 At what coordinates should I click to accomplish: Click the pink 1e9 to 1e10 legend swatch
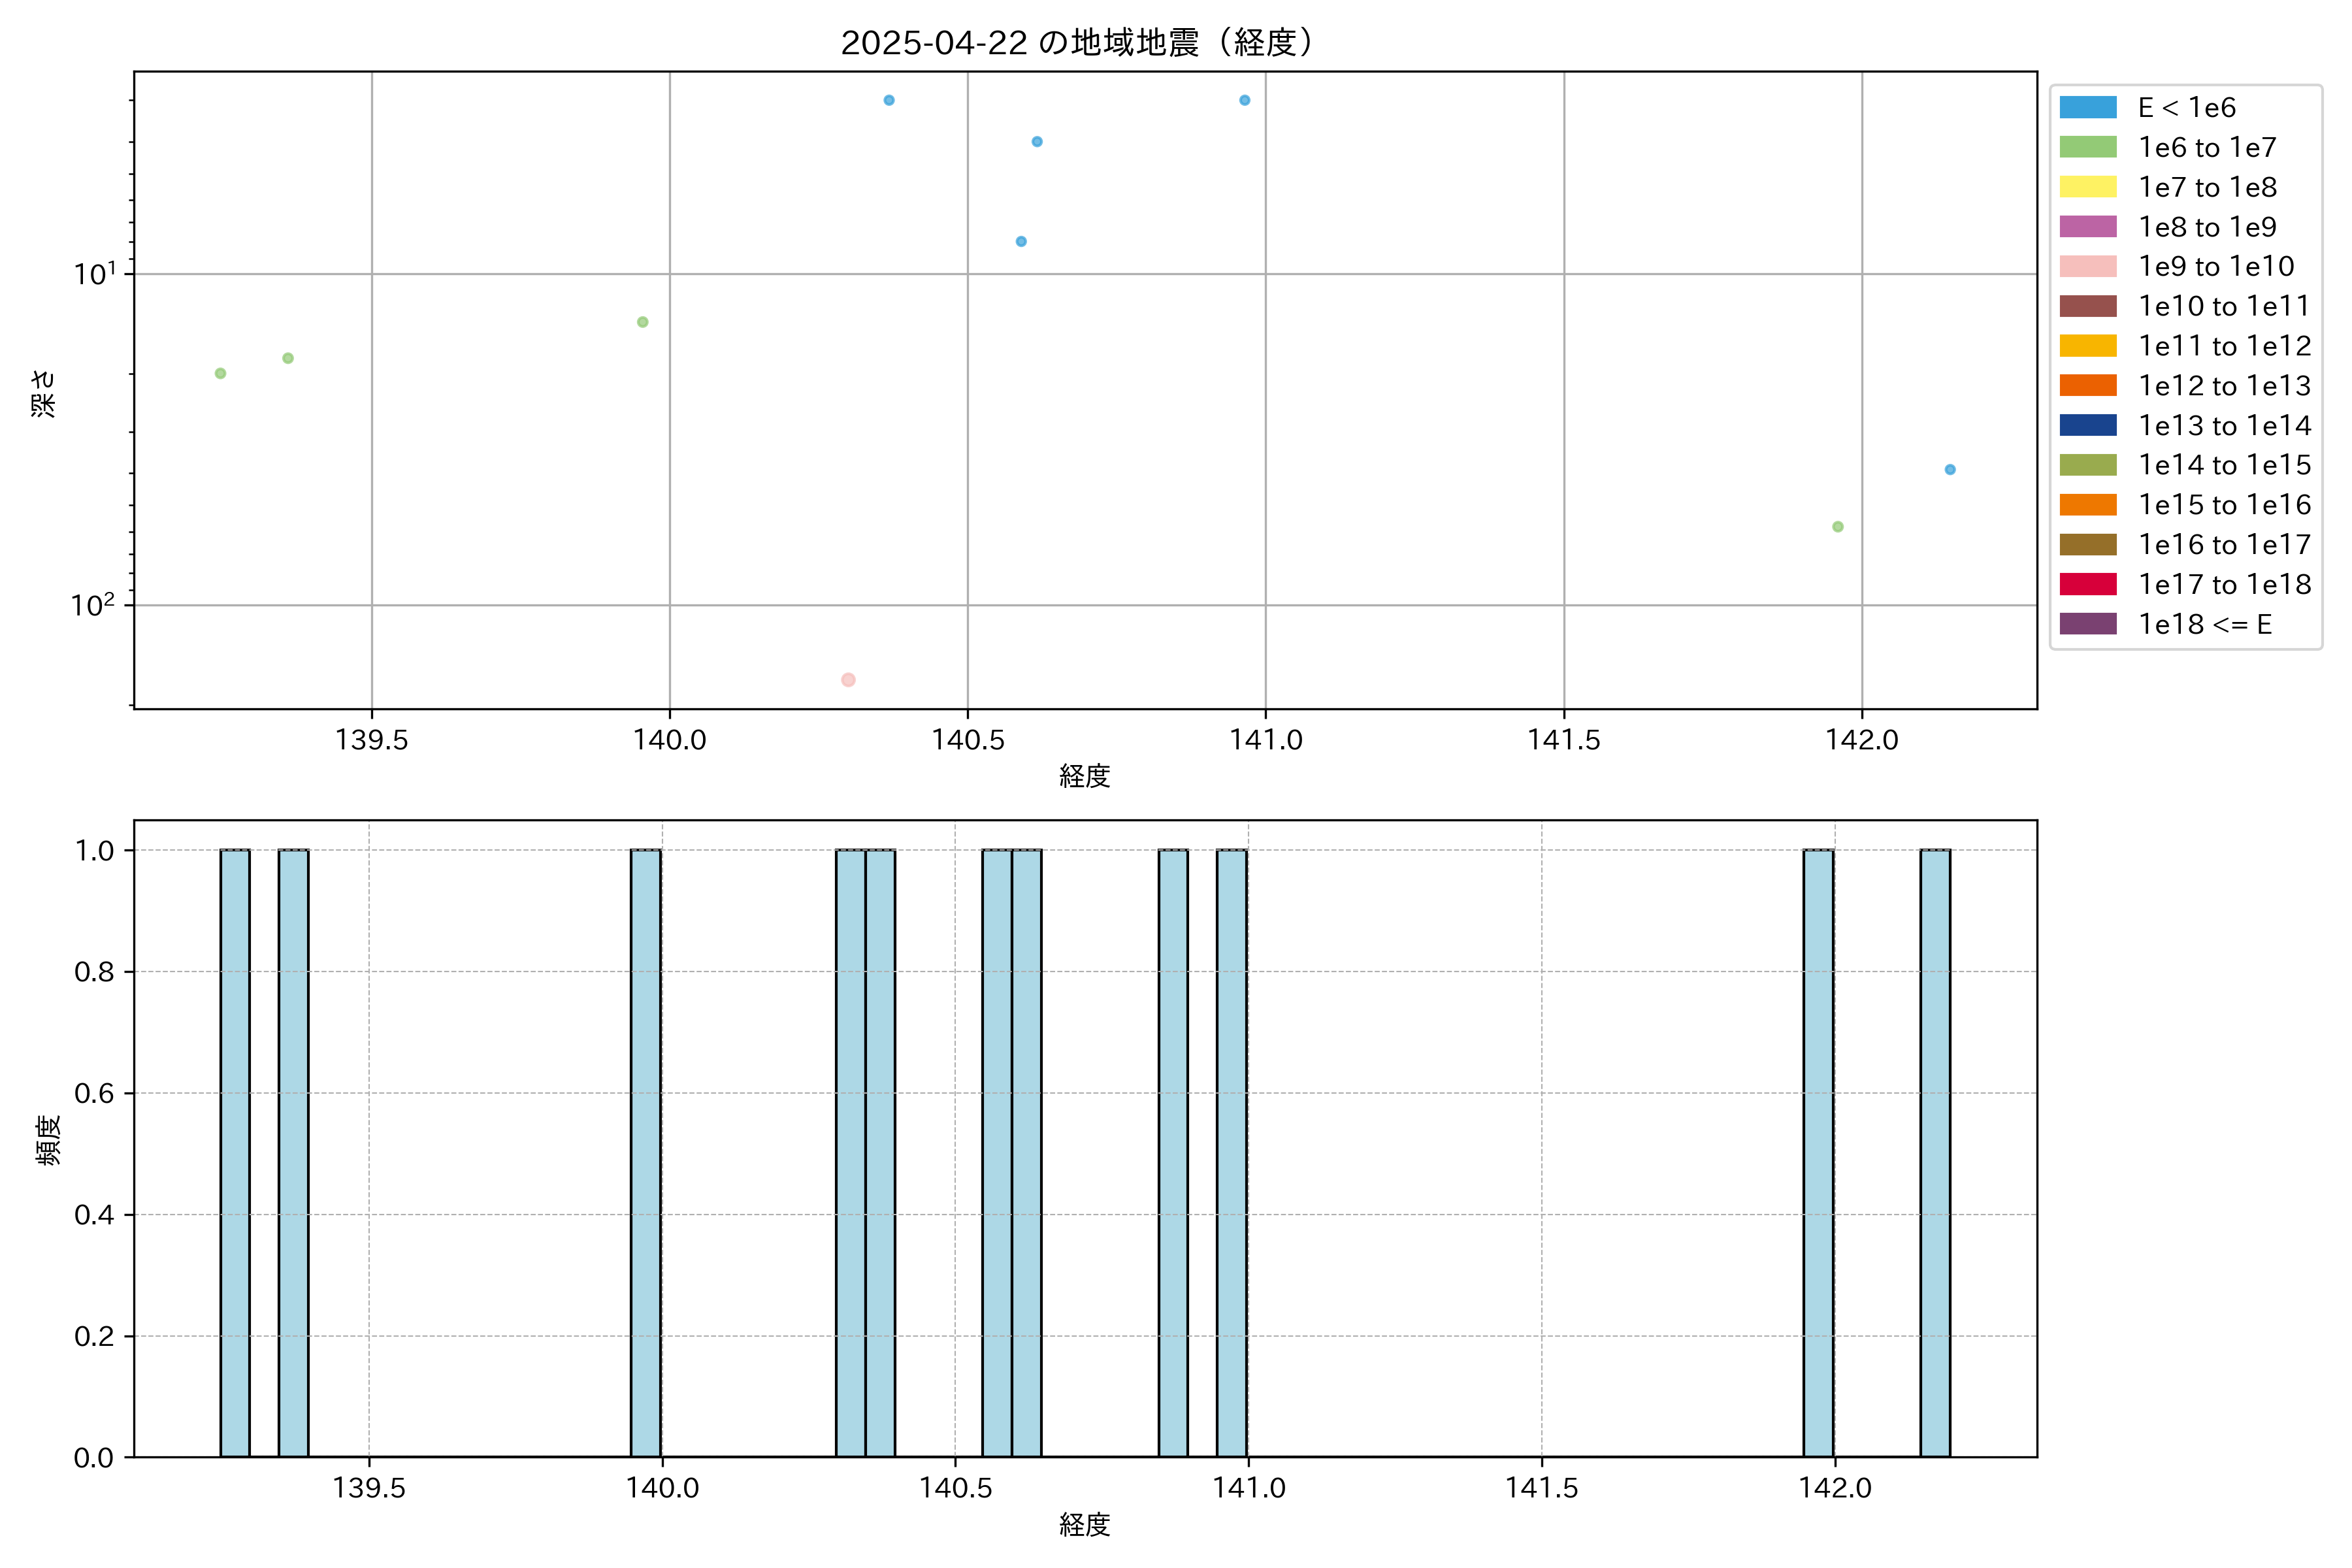2087,266
